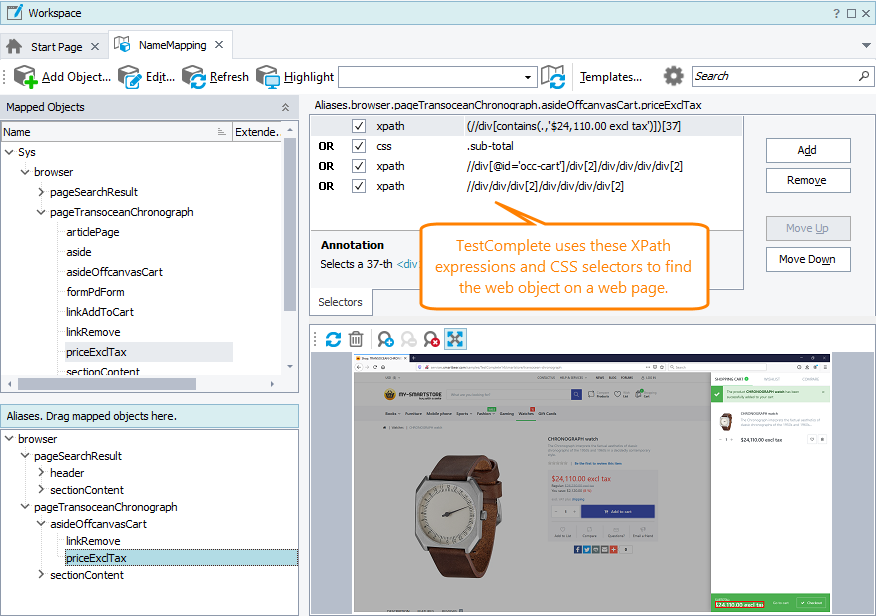Click the Edit object toolbar icon
The height and width of the screenshot is (616, 876).
click(130, 77)
